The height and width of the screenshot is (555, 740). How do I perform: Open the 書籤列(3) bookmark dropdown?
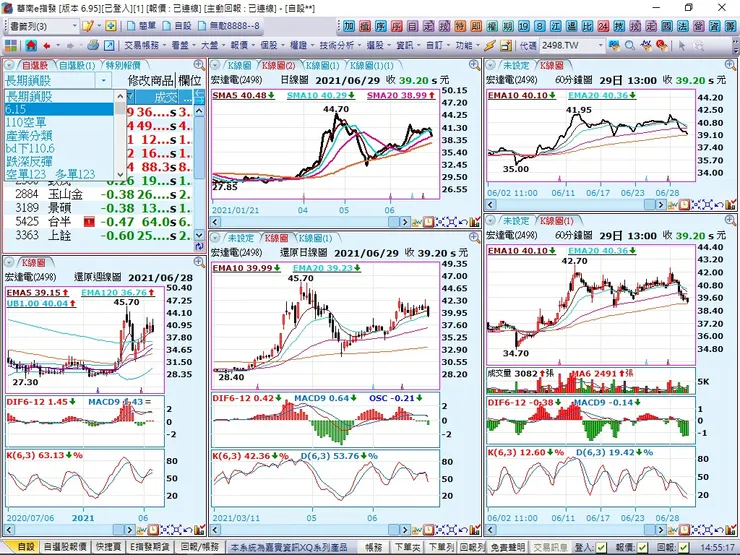tap(75, 26)
